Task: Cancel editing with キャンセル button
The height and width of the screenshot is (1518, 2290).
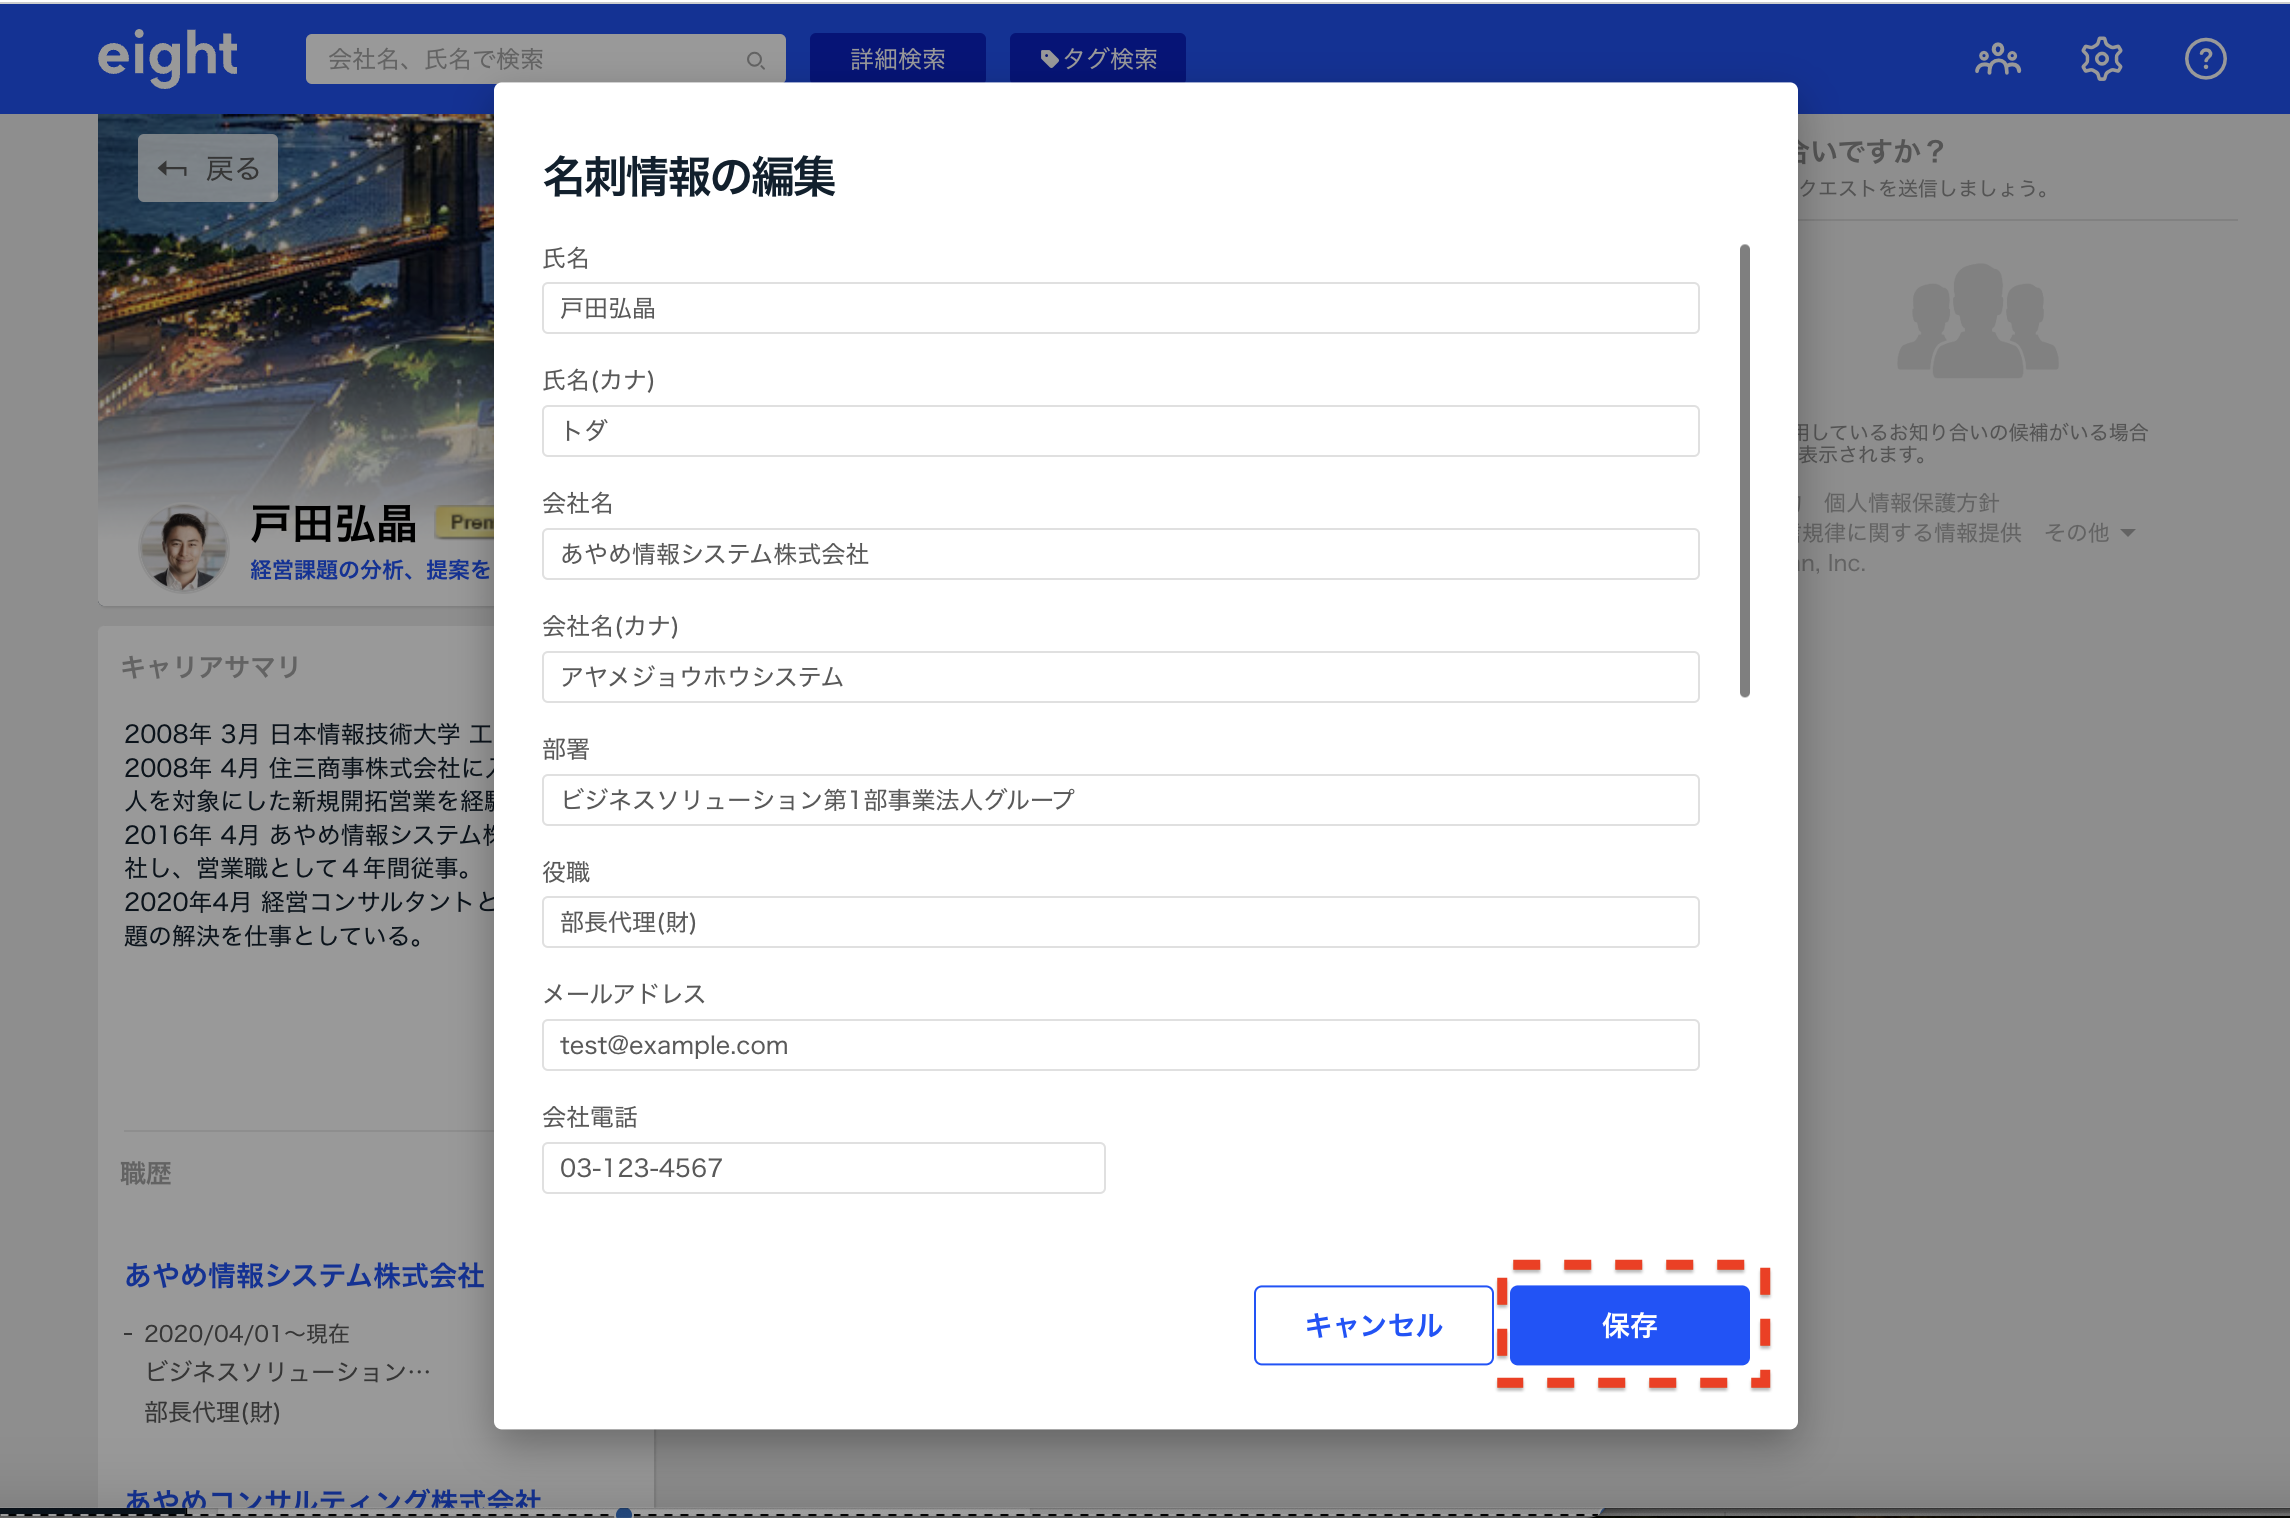Action: (x=1373, y=1325)
